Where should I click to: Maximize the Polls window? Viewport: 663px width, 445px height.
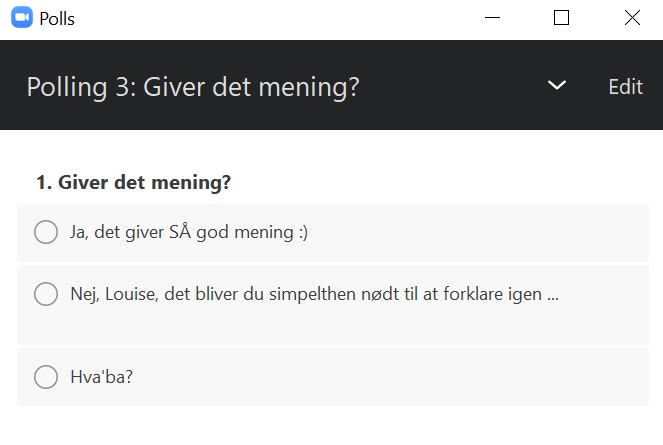(561, 18)
